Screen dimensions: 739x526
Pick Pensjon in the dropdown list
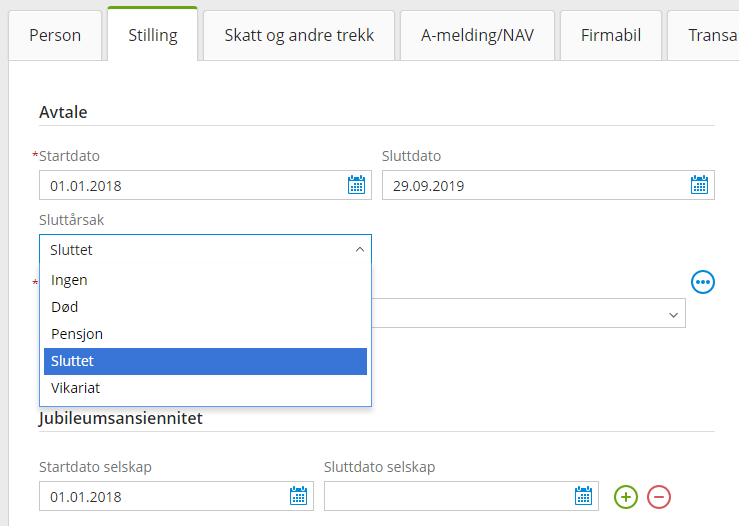point(77,334)
